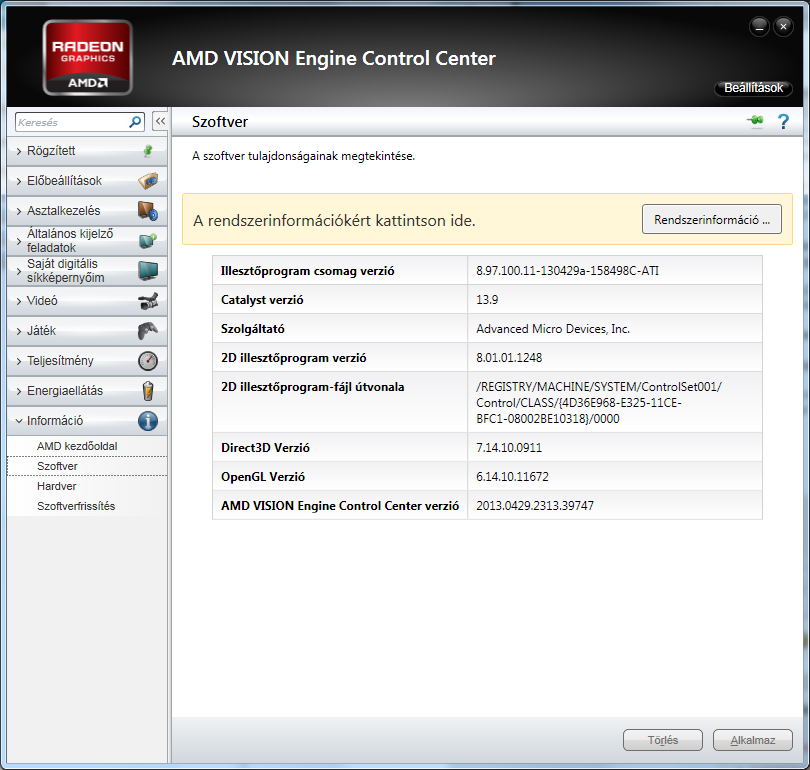Expand the Videó section
Screen dimensions: 810x770
(87, 301)
